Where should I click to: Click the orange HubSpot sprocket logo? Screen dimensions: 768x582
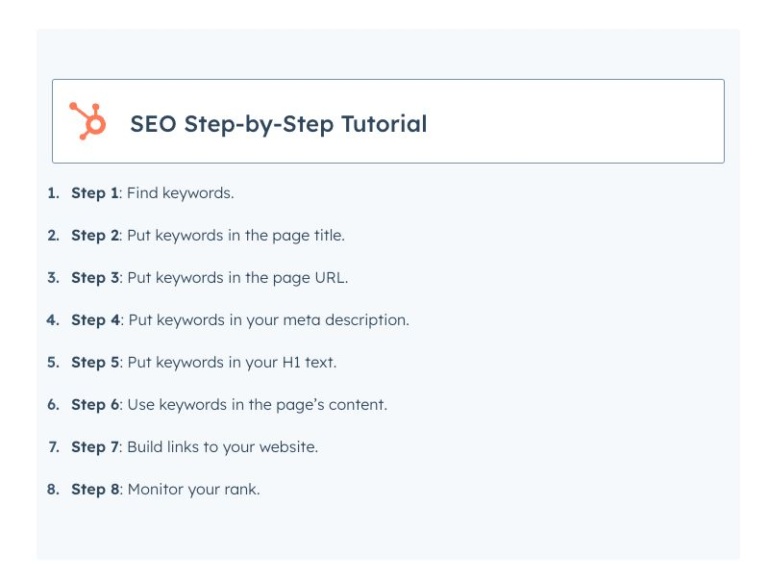[x=87, y=122]
